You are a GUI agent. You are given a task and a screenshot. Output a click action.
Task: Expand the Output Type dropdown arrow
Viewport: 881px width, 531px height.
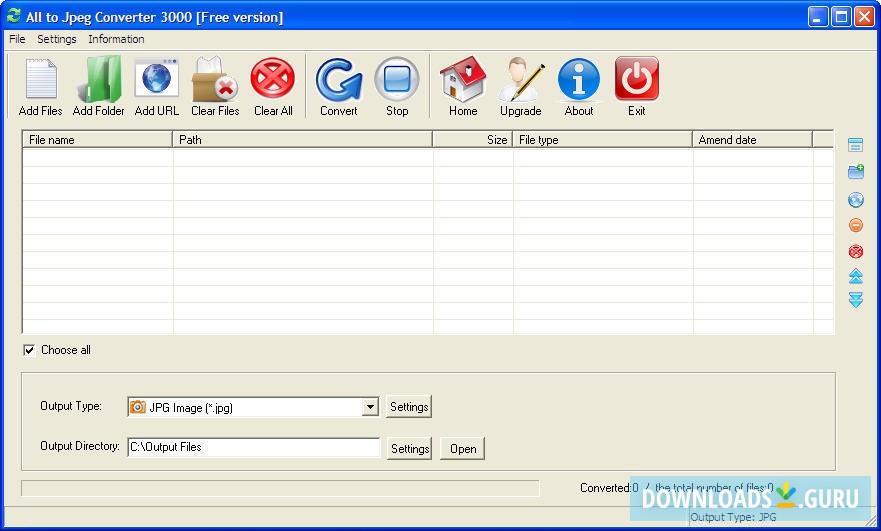370,407
